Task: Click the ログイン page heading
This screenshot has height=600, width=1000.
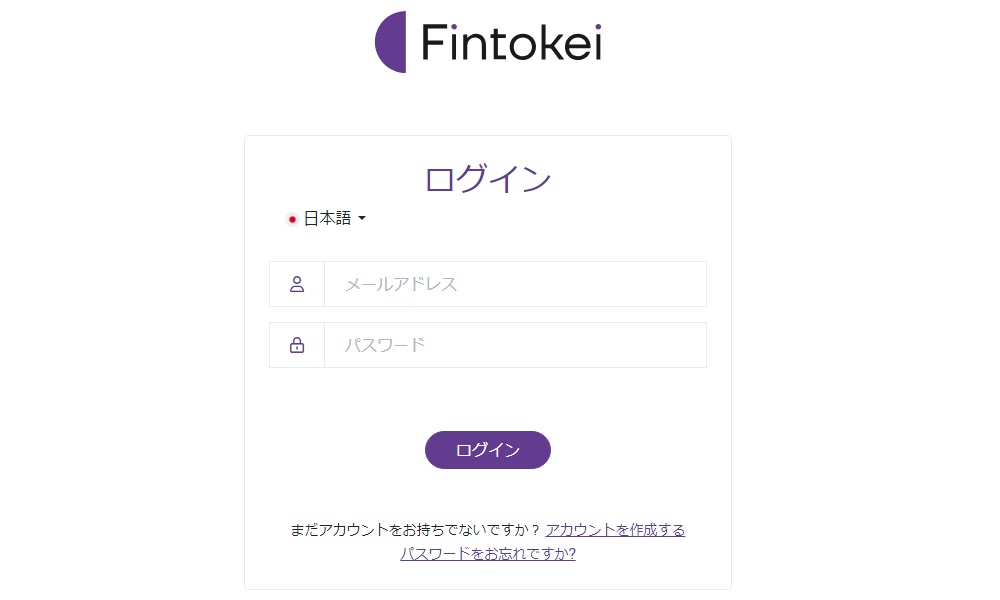Action: tap(487, 178)
